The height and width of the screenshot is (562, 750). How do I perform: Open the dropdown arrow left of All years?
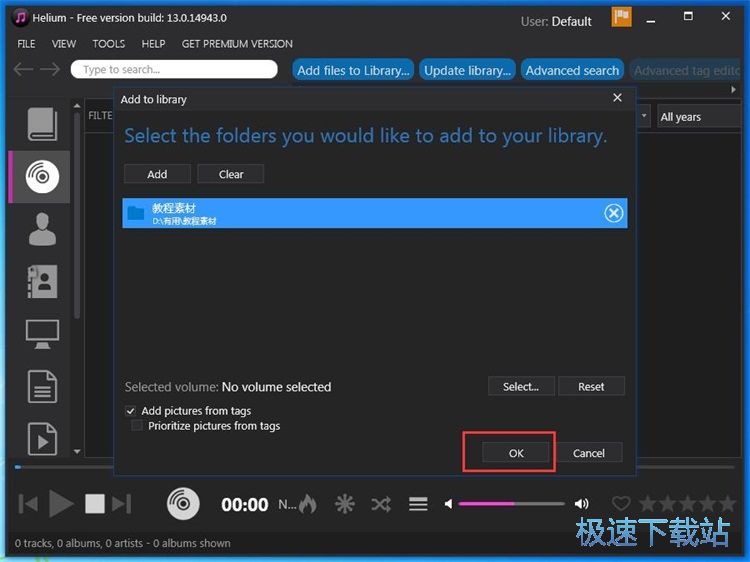(644, 116)
